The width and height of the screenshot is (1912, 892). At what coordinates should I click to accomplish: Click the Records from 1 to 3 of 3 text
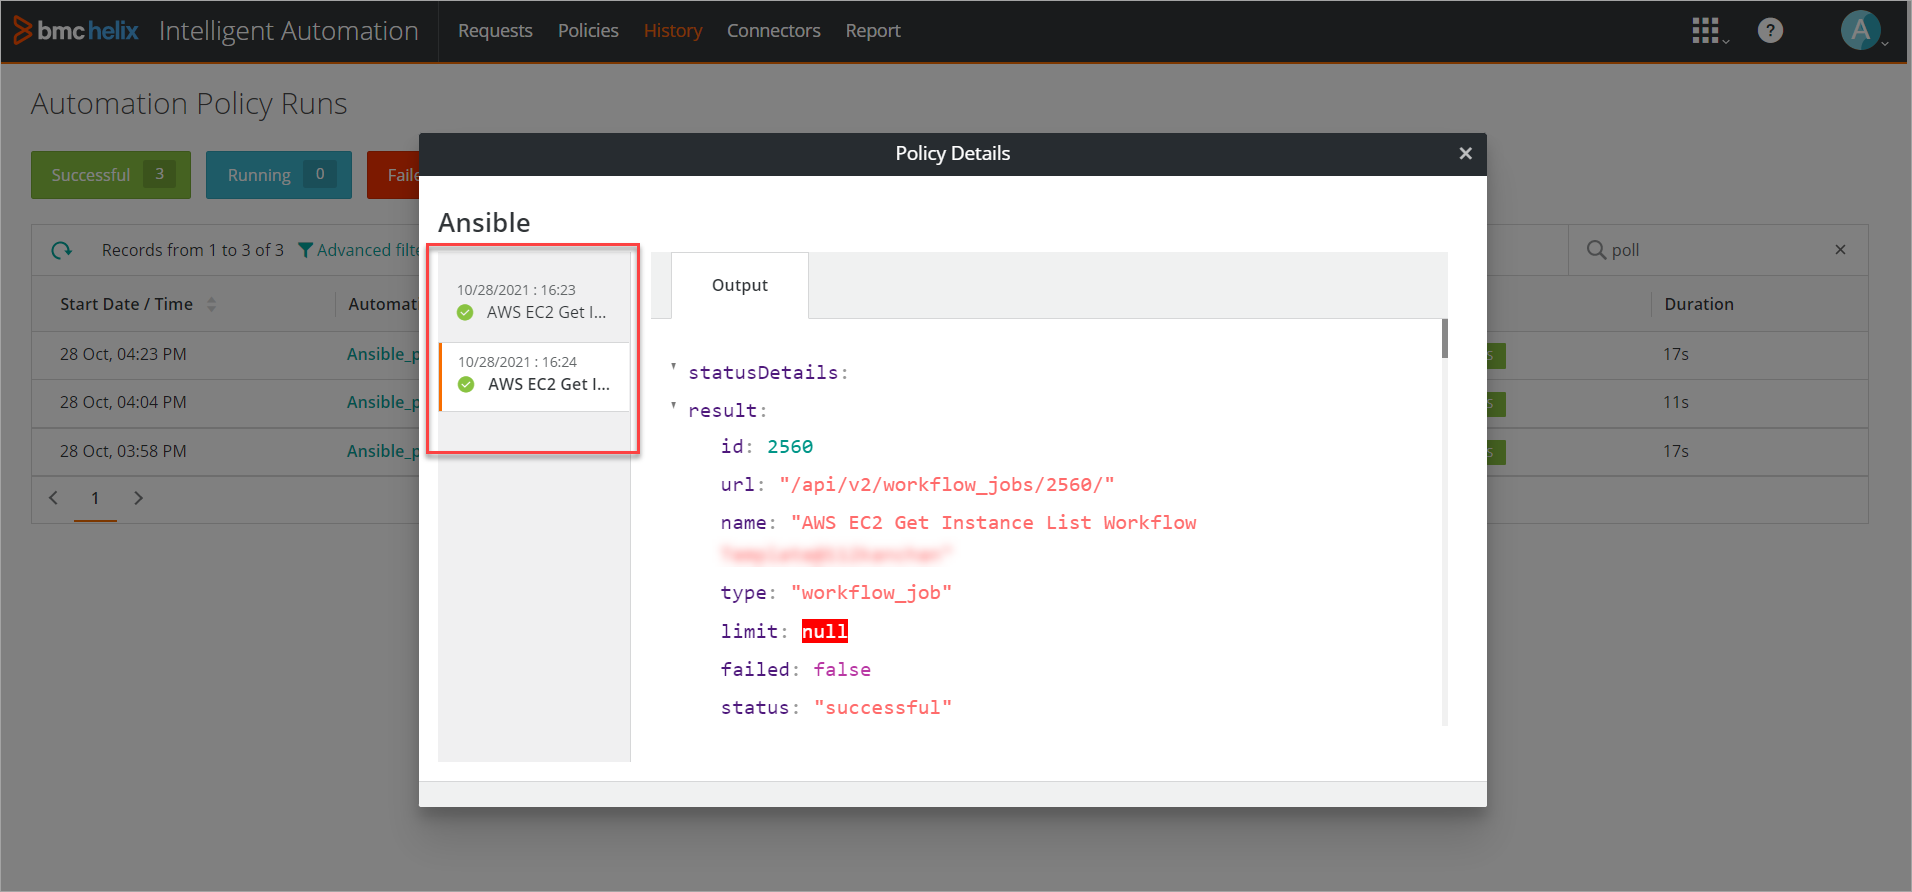click(x=193, y=250)
